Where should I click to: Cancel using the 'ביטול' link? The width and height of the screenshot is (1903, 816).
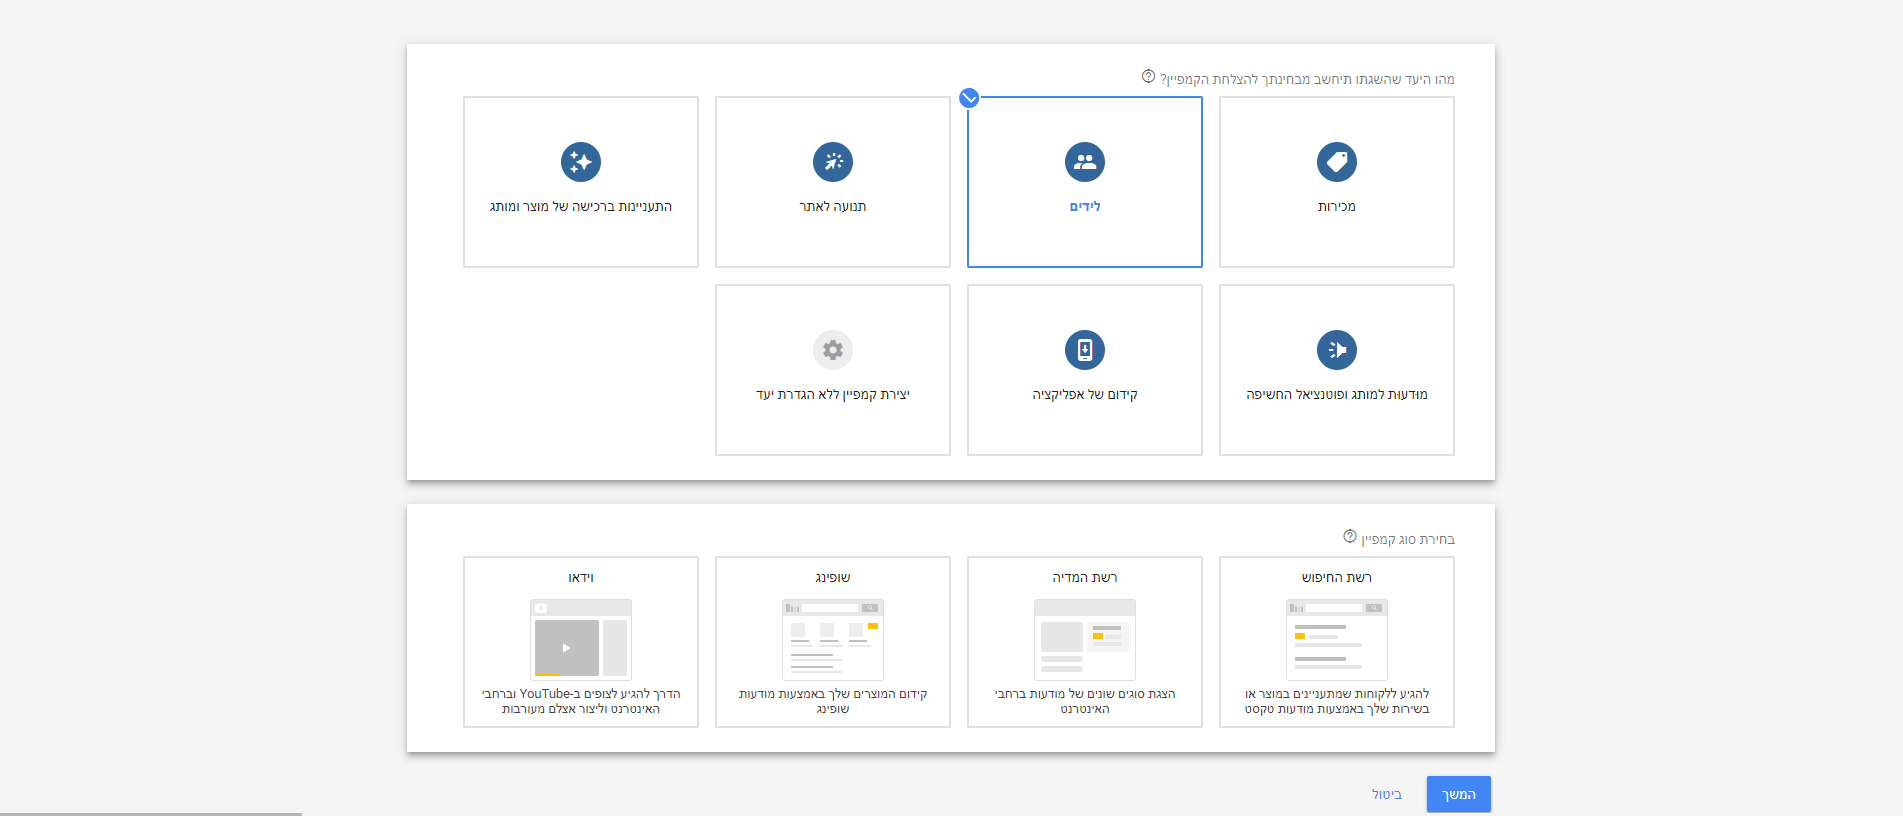coord(1387,795)
